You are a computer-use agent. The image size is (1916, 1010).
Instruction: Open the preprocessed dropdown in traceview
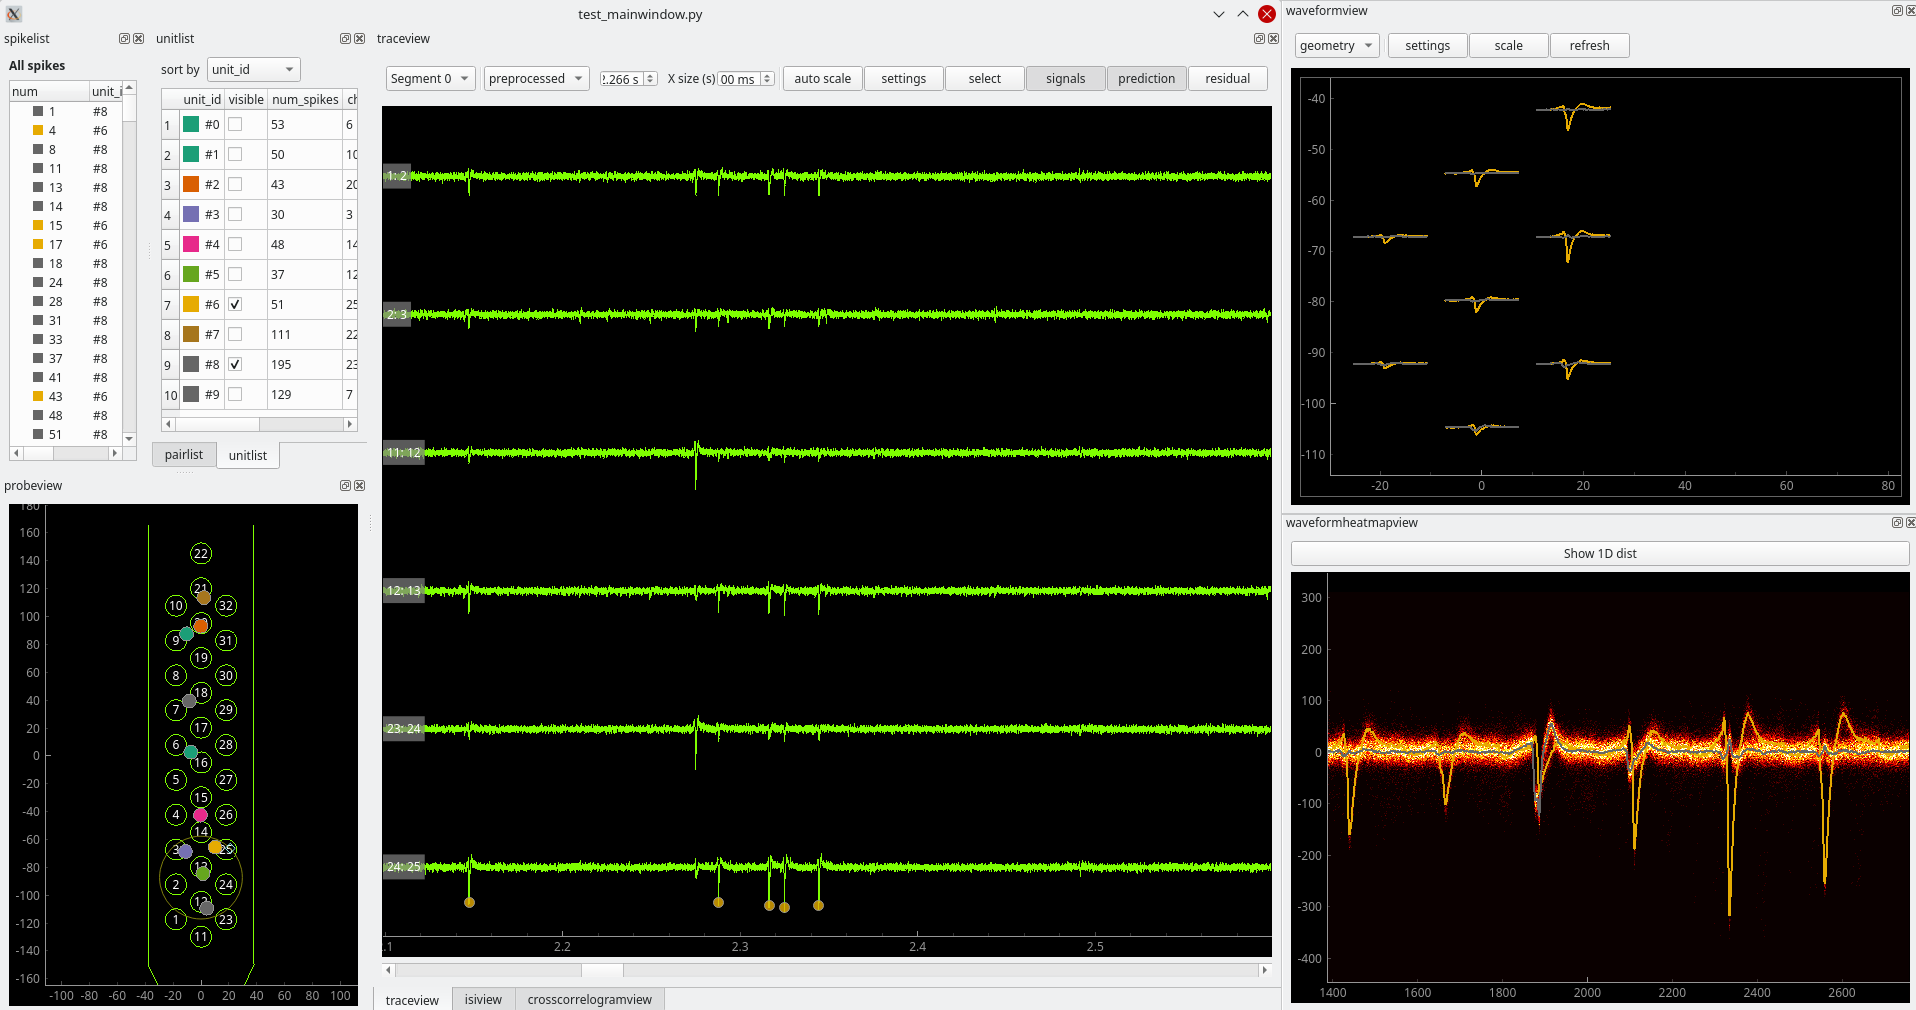pyautogui.click(x=535, y=78)
